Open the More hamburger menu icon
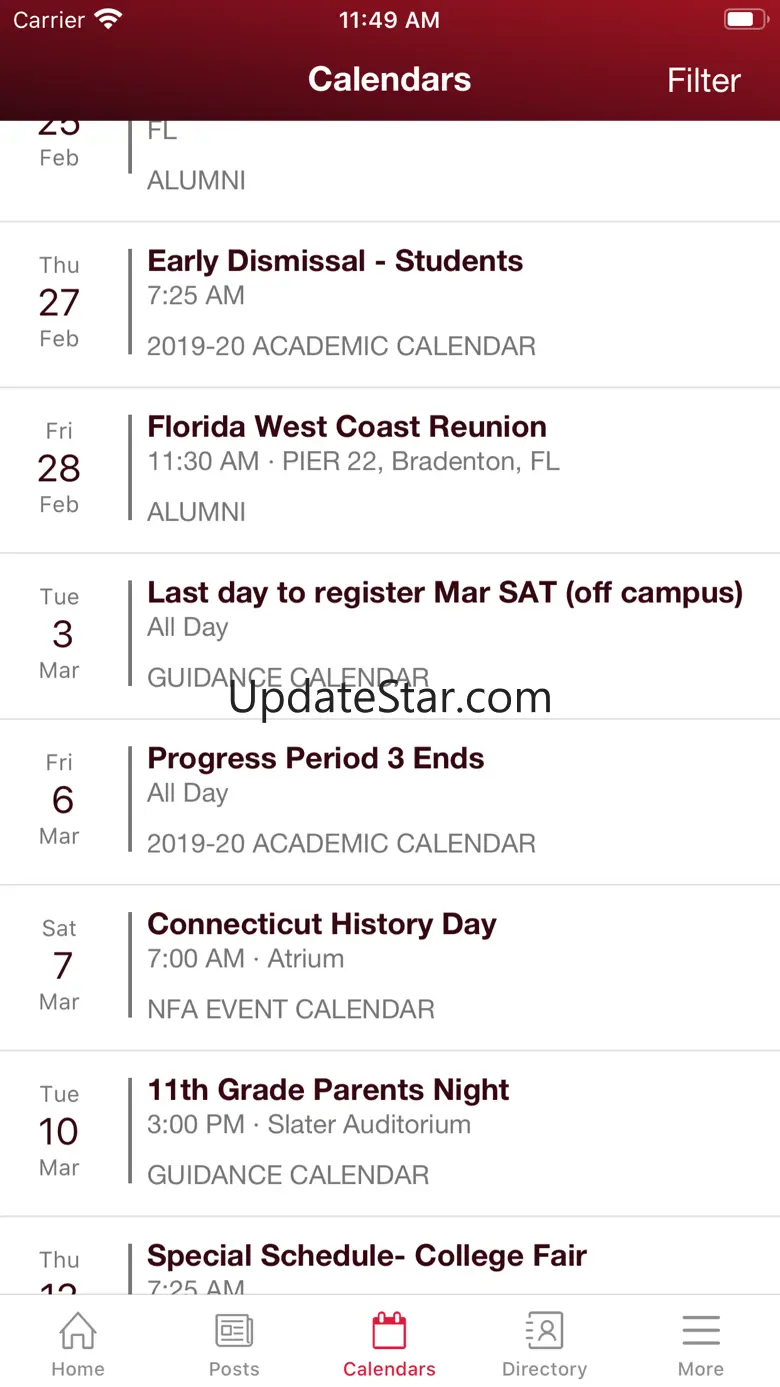The width and height of the screenshot is (780, 1387). (x=700, y=1331)
